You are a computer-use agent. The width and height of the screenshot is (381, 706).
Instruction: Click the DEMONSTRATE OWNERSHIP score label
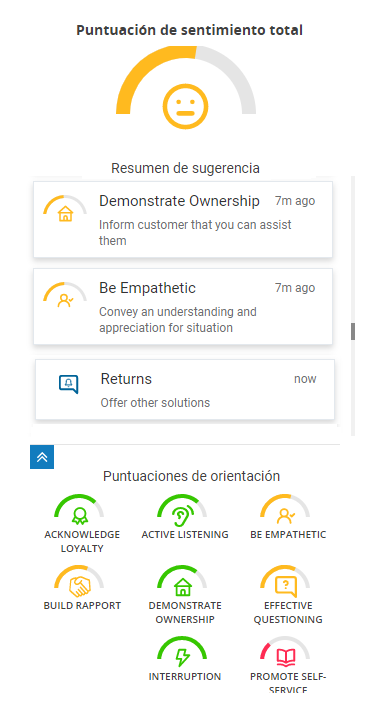click(185, 612)
